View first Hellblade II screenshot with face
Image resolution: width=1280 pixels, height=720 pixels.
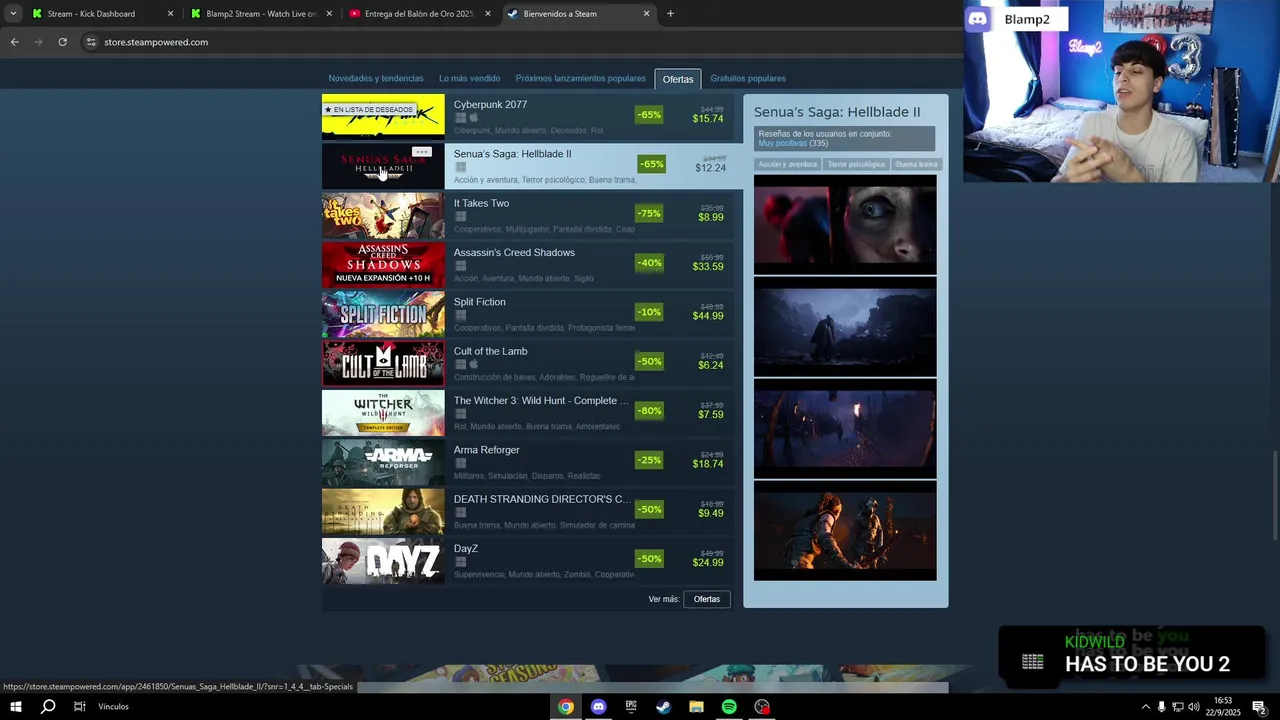(x=845, y=226)
